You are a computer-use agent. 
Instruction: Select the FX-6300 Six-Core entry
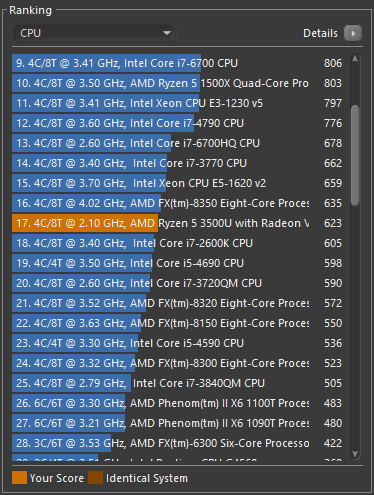tap(178, 443)
